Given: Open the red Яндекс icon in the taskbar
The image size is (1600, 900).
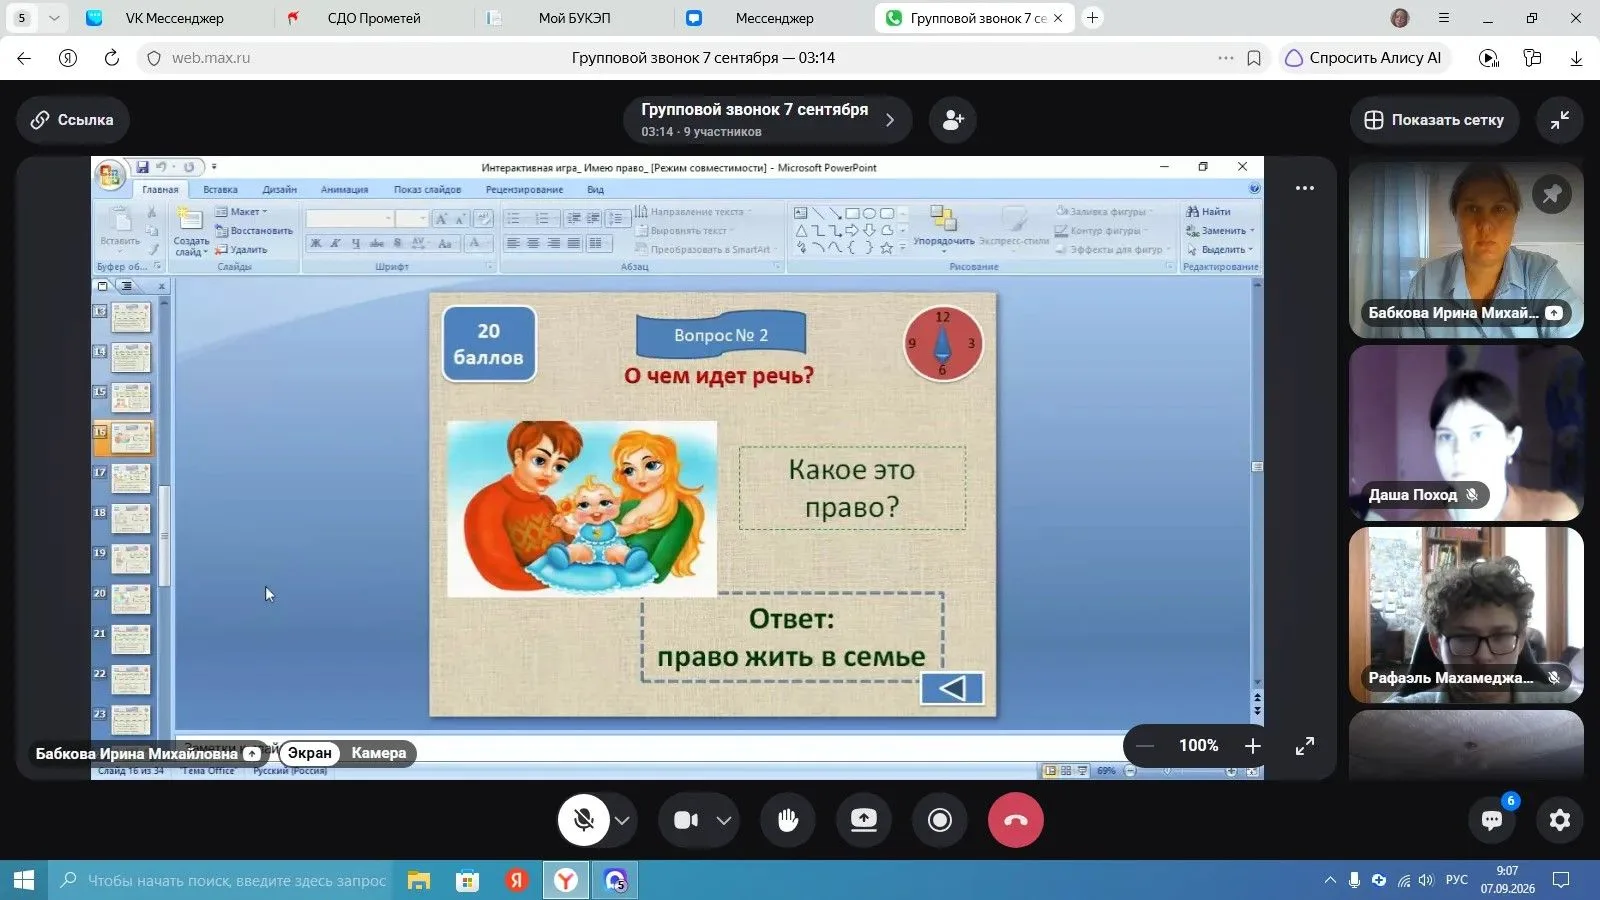Looking at the screenshot, I should coord(516,880).
